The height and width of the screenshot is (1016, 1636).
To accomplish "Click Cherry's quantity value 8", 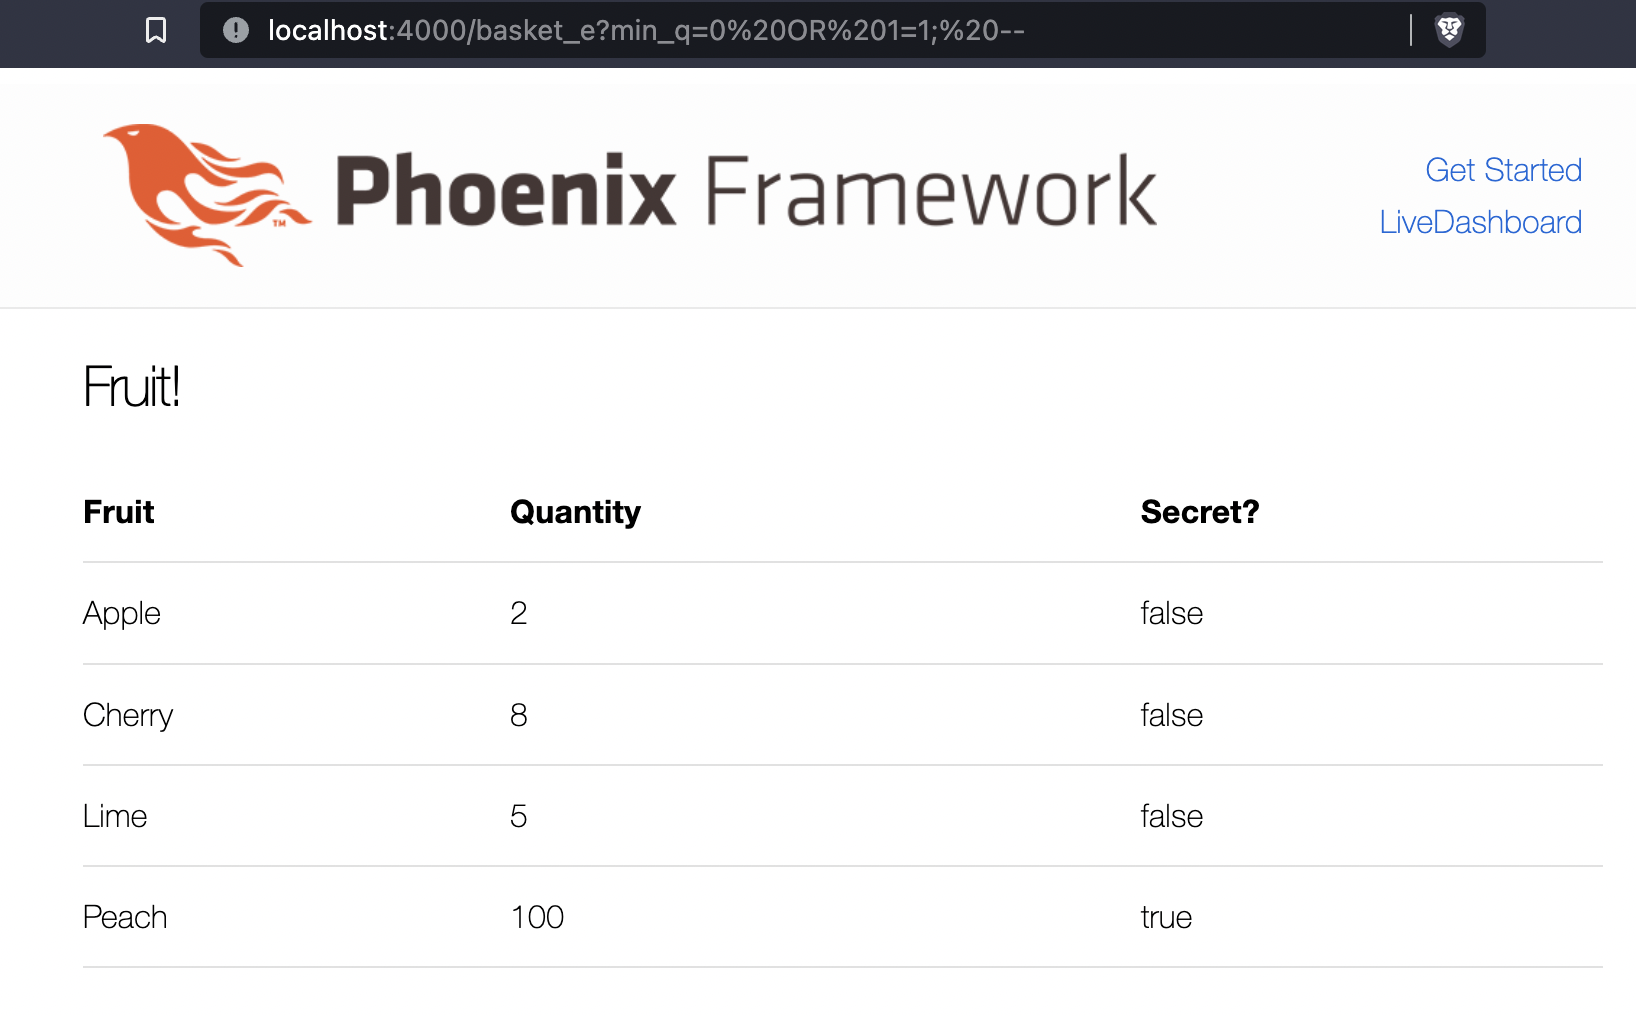I will pyautogui.click(x=518, y=715).
